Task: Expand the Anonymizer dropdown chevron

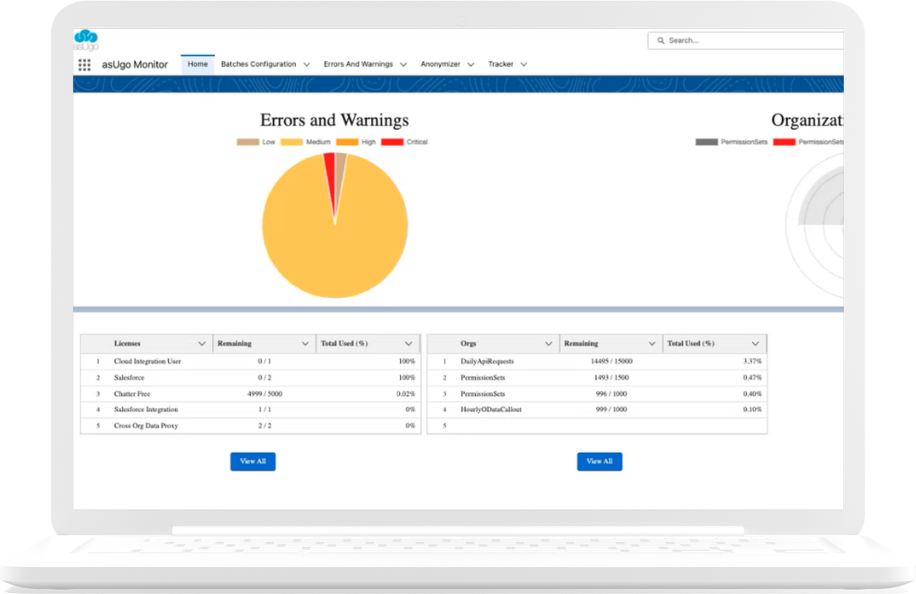Action: coord(471,65)
